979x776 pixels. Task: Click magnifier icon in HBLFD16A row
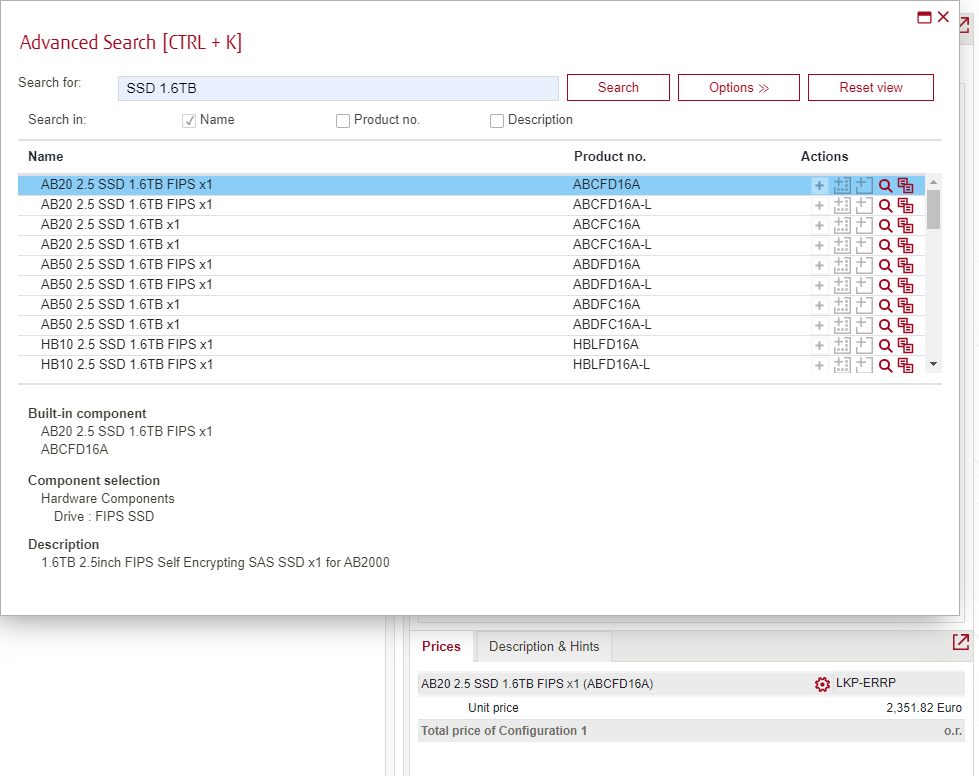[x=885, y=345]
